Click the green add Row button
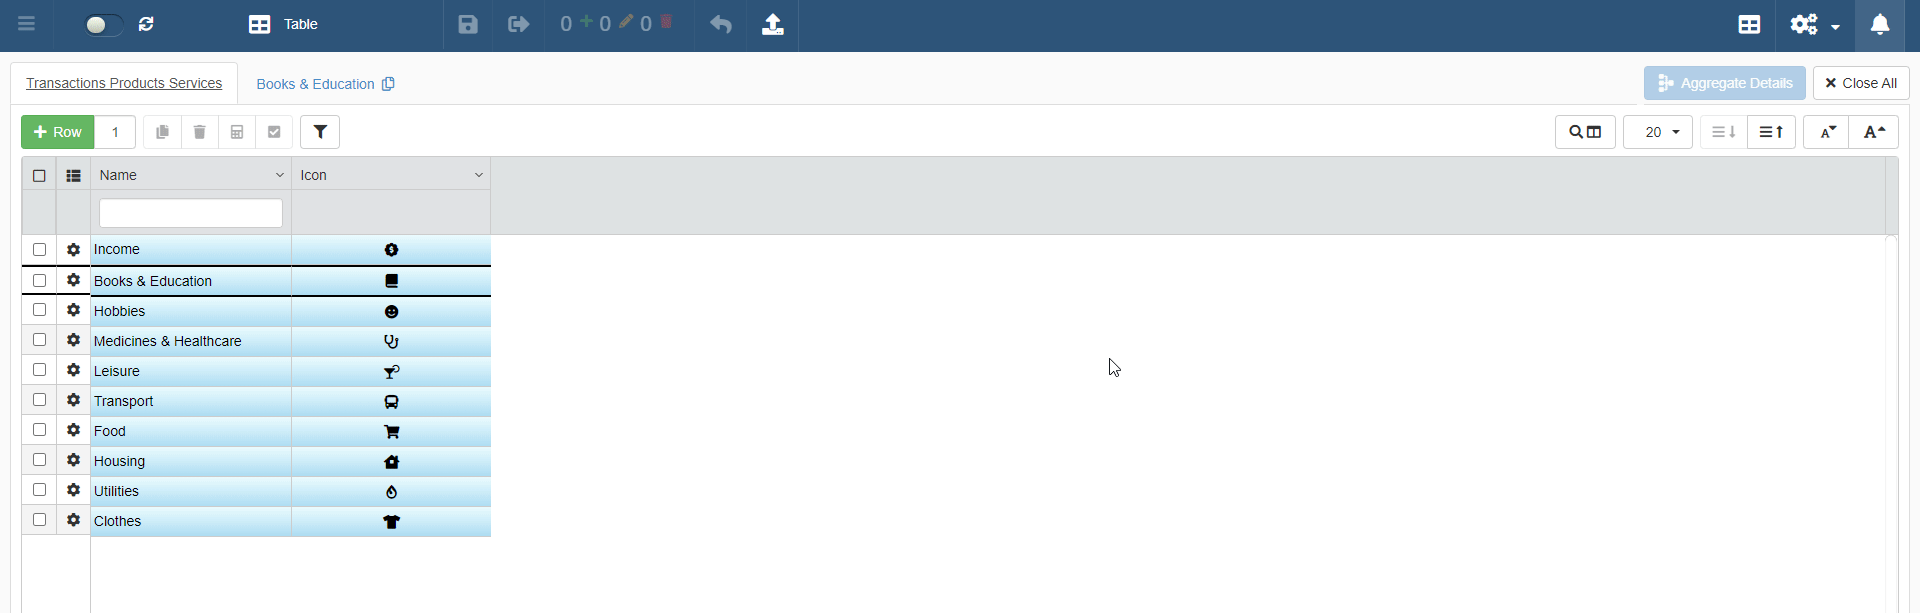This screenshot has height=613, width=1920. (58, 132)
